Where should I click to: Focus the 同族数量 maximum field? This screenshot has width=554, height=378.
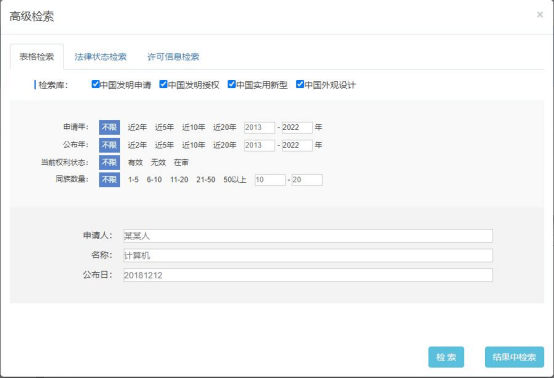tap(307, 180)
